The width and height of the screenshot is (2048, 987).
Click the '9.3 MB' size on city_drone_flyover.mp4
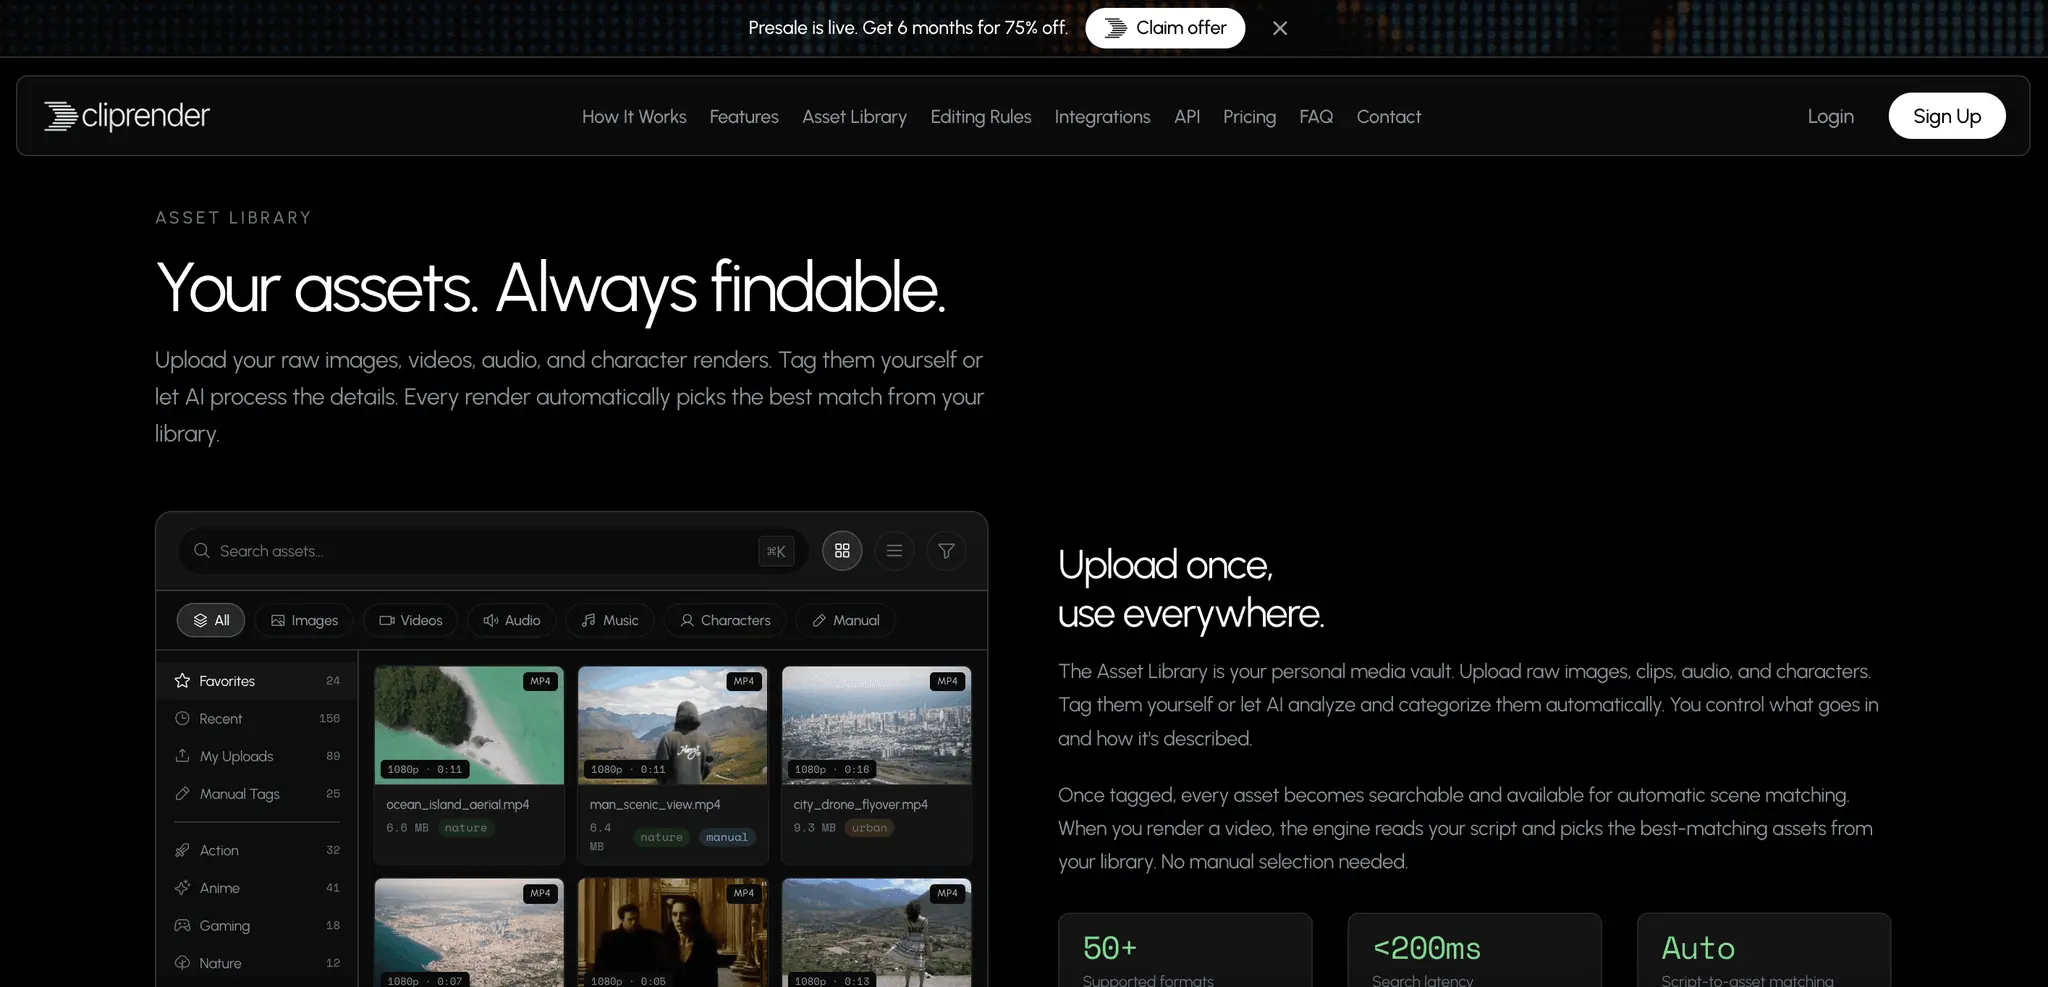(x=814, y=828)
